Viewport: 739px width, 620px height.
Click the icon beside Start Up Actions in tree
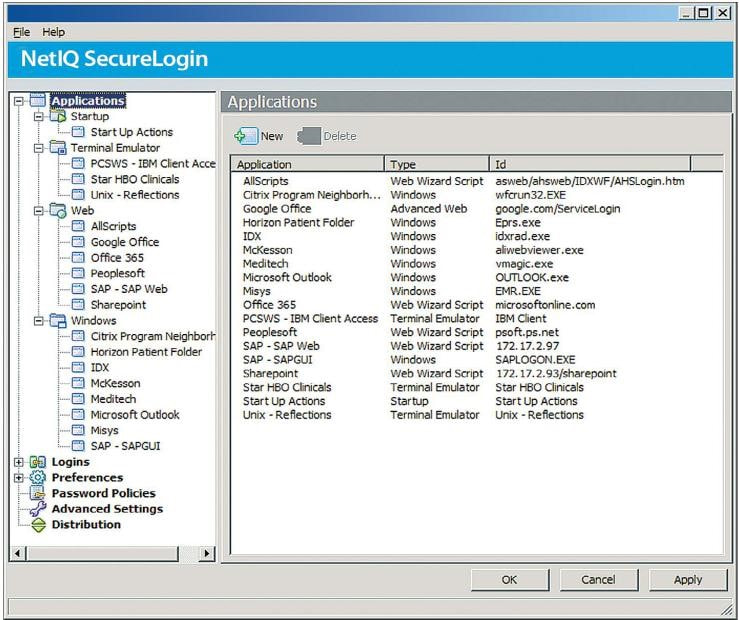[78, 132]
